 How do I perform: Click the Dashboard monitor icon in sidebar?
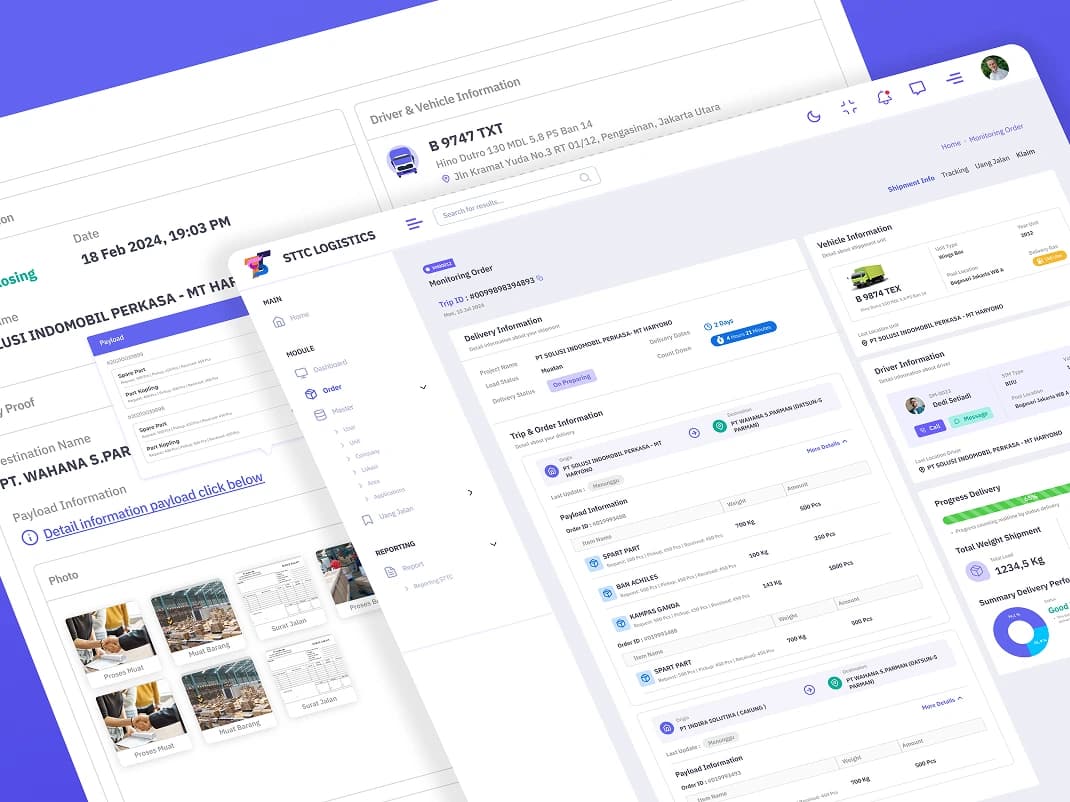point(301,373)
